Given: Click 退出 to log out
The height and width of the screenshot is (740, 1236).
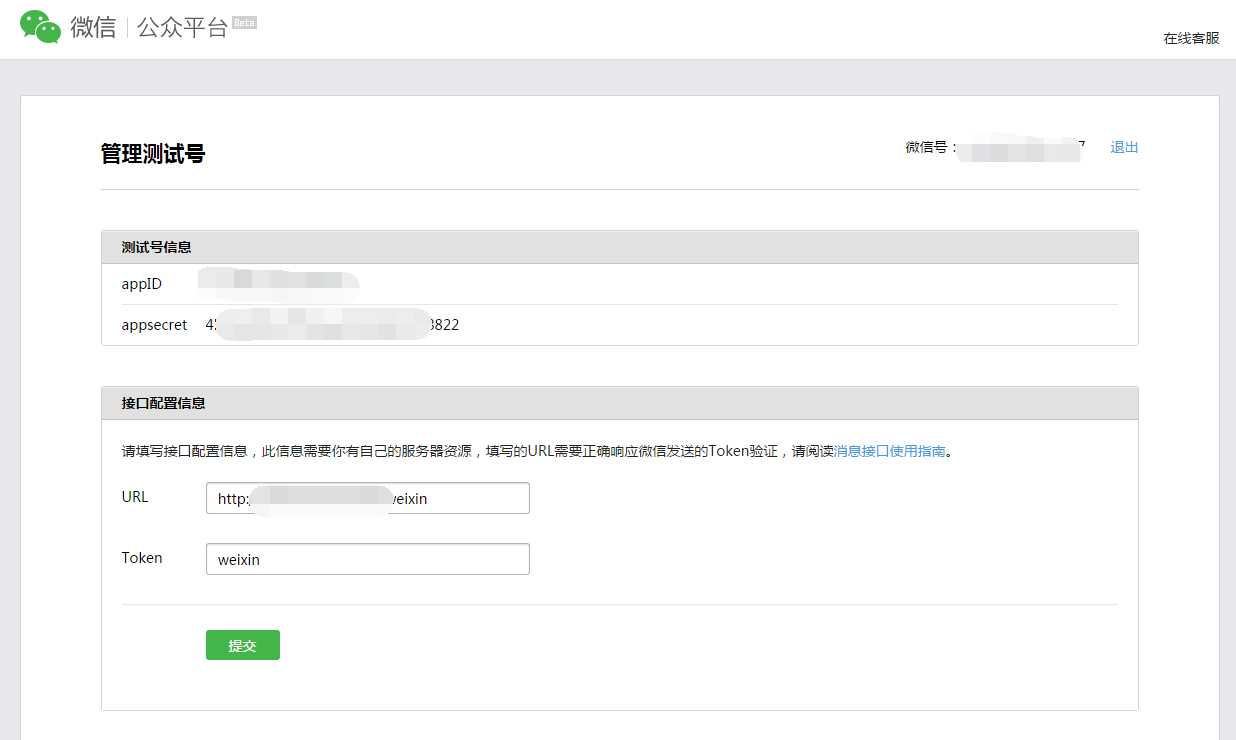Looking at the screenshot, I should pos(1124,147).
